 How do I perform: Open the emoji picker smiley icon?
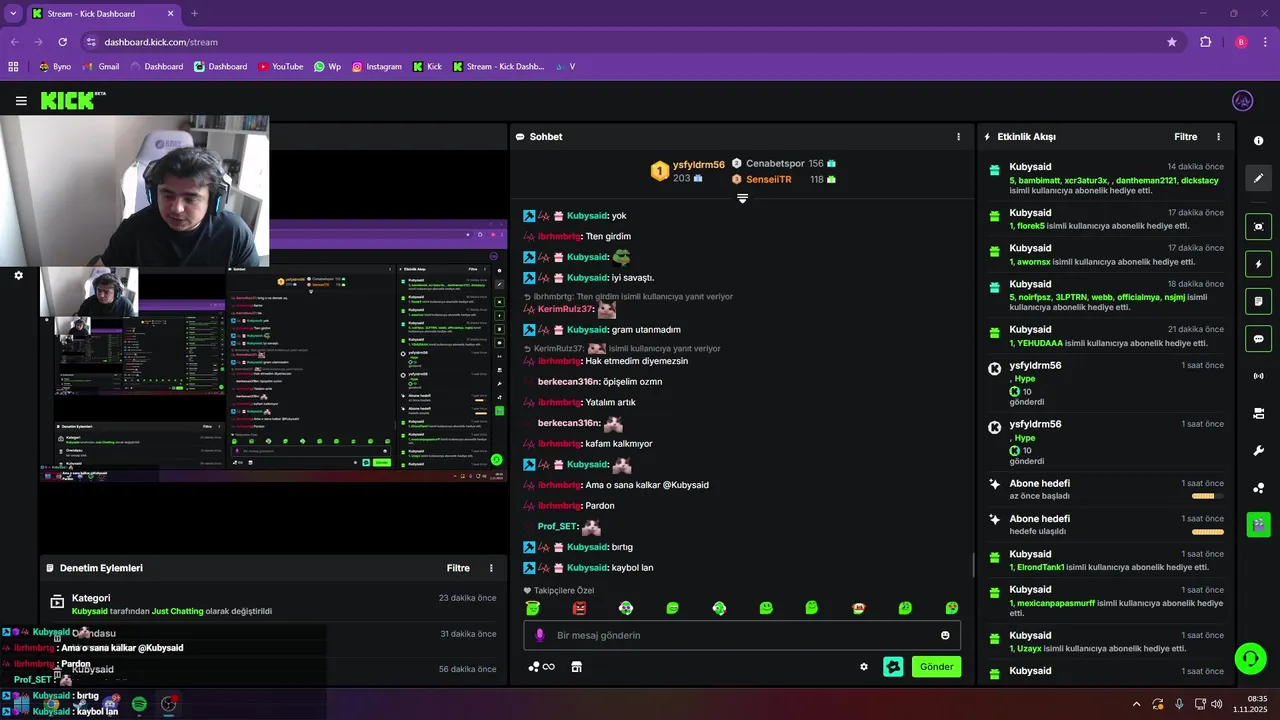pos(945,635)
